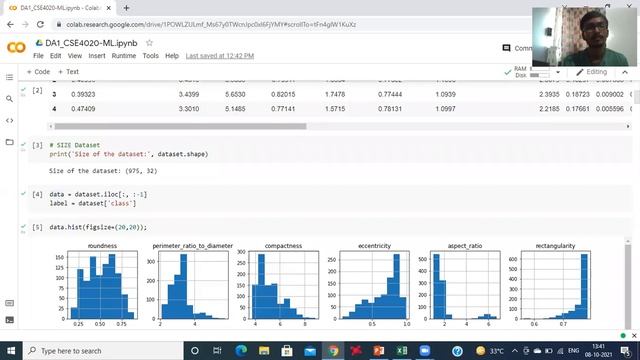Click the aspect_ratio histogram plot
The height and width of the screenshot is (360, 640).
pos(465,285)
